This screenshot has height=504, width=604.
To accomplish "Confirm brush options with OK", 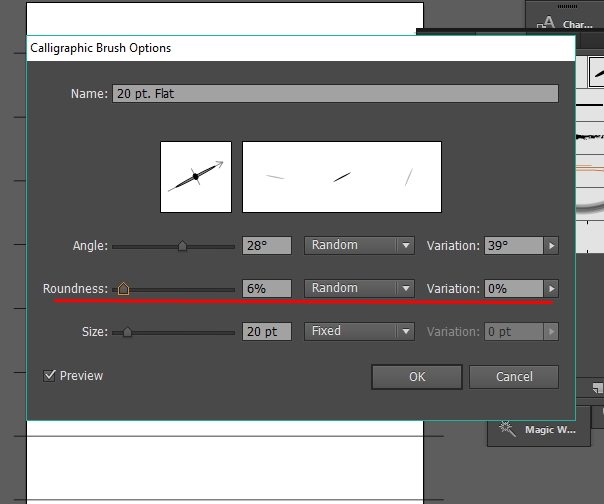I will click(417, 377).
